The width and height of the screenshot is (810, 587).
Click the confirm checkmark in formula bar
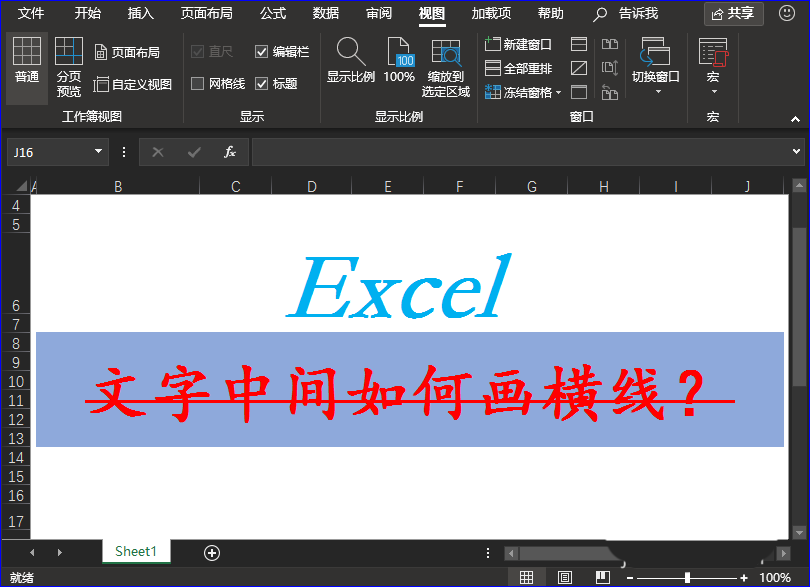coord(194,152)
